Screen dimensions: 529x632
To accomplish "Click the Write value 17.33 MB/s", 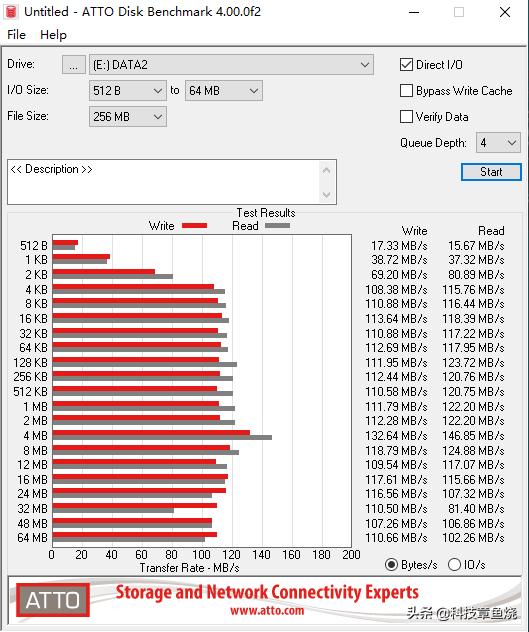I will coord(399,246).
